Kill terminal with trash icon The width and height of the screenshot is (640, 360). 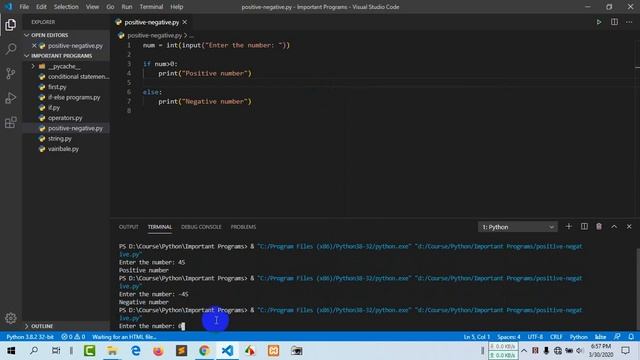pyautogui.click(x=599, y=227)
